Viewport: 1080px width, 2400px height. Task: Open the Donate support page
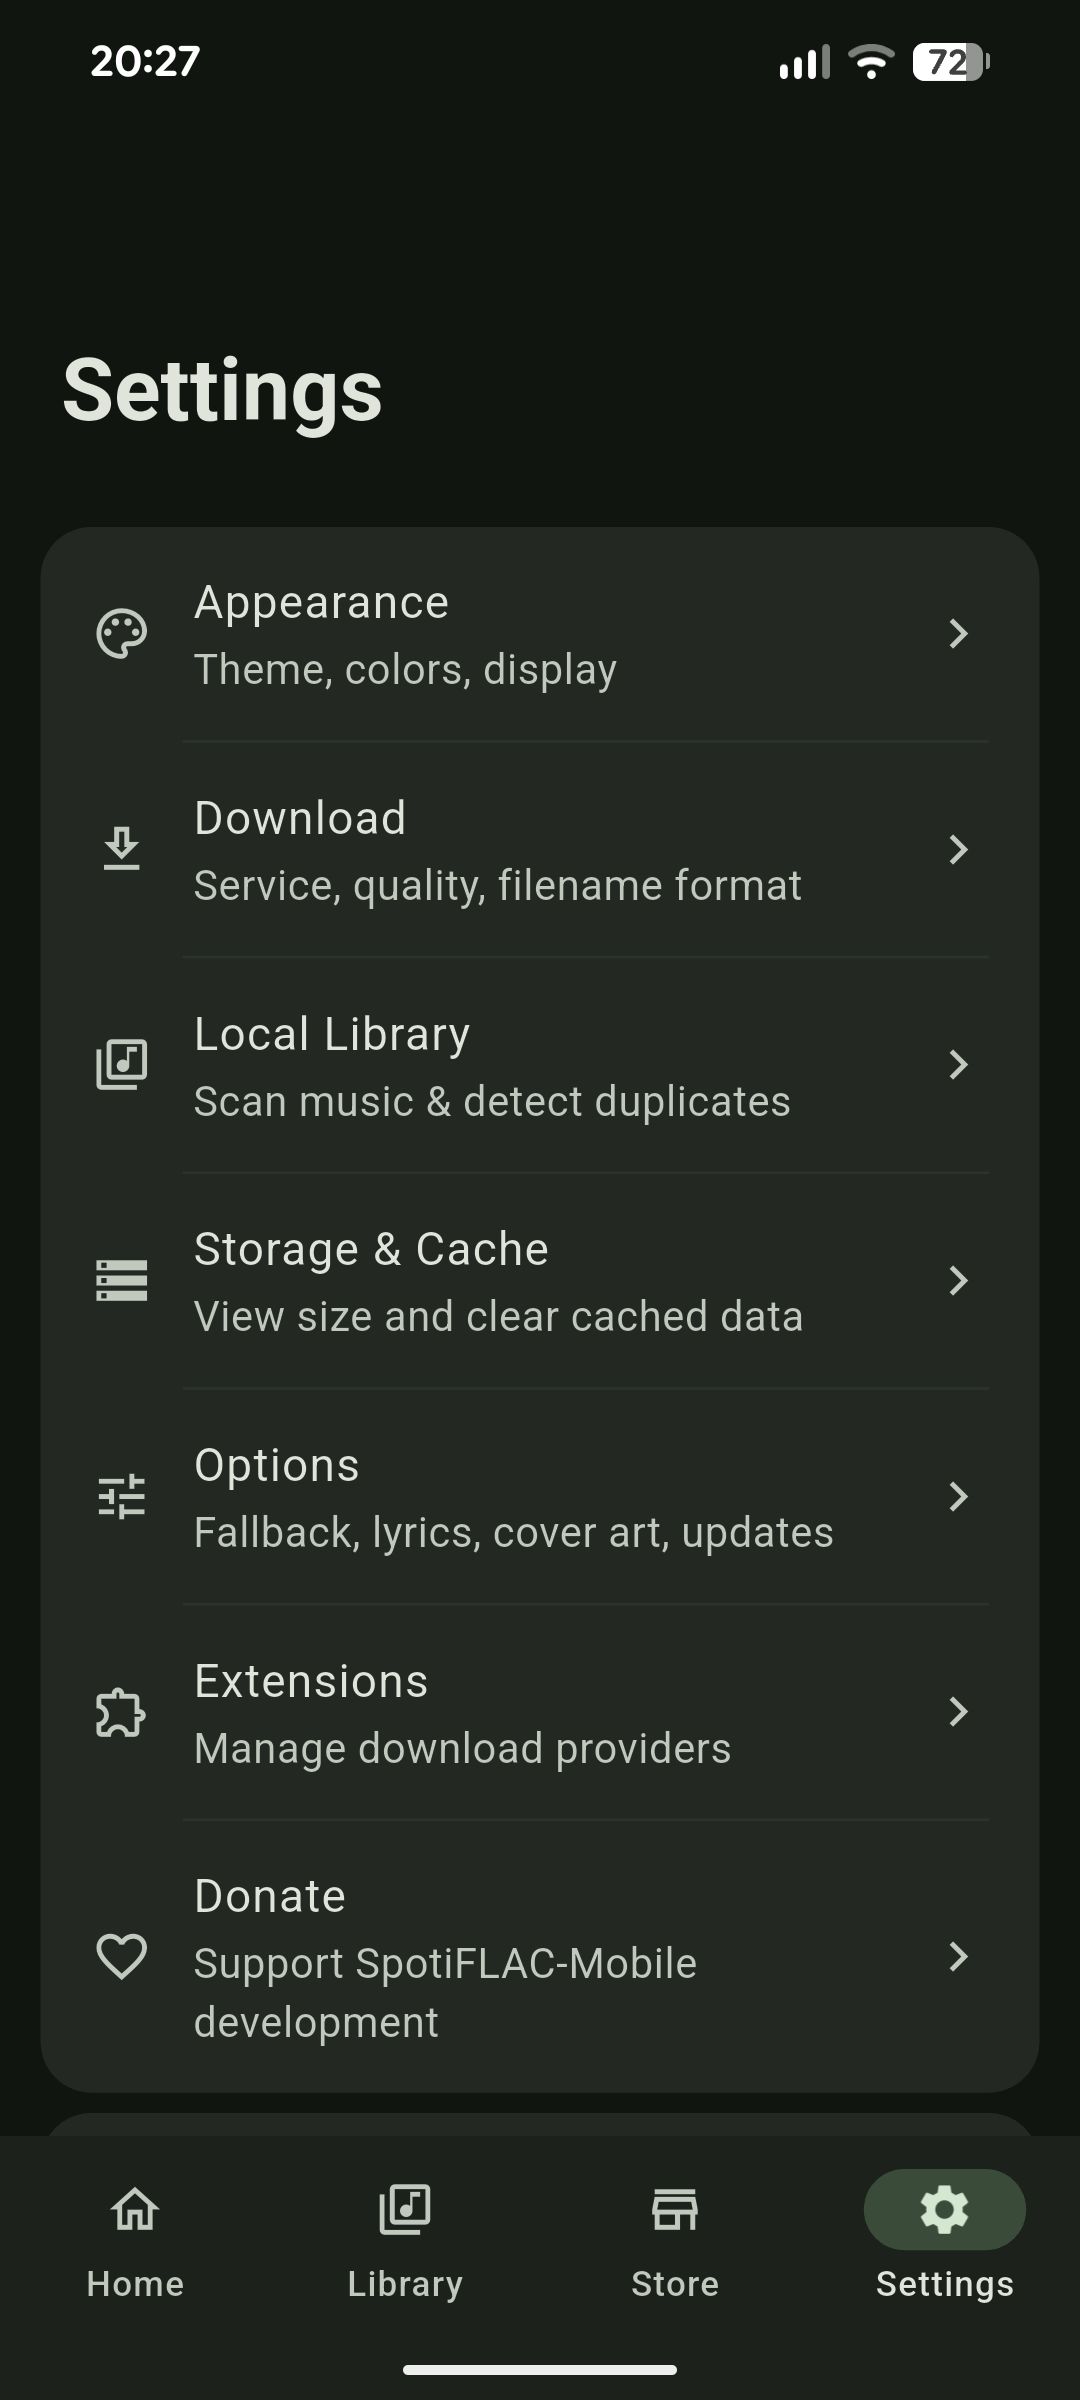click(540, 1958)
